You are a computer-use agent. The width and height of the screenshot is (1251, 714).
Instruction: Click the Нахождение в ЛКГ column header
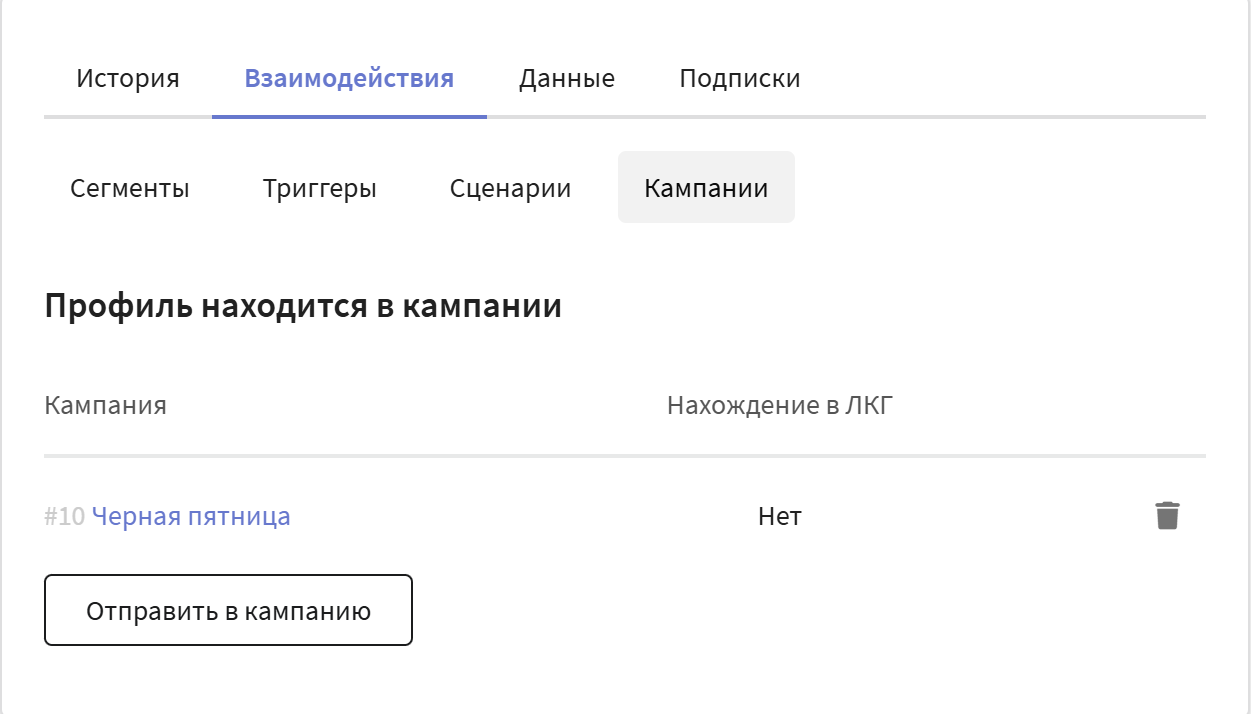pos(779,405)
